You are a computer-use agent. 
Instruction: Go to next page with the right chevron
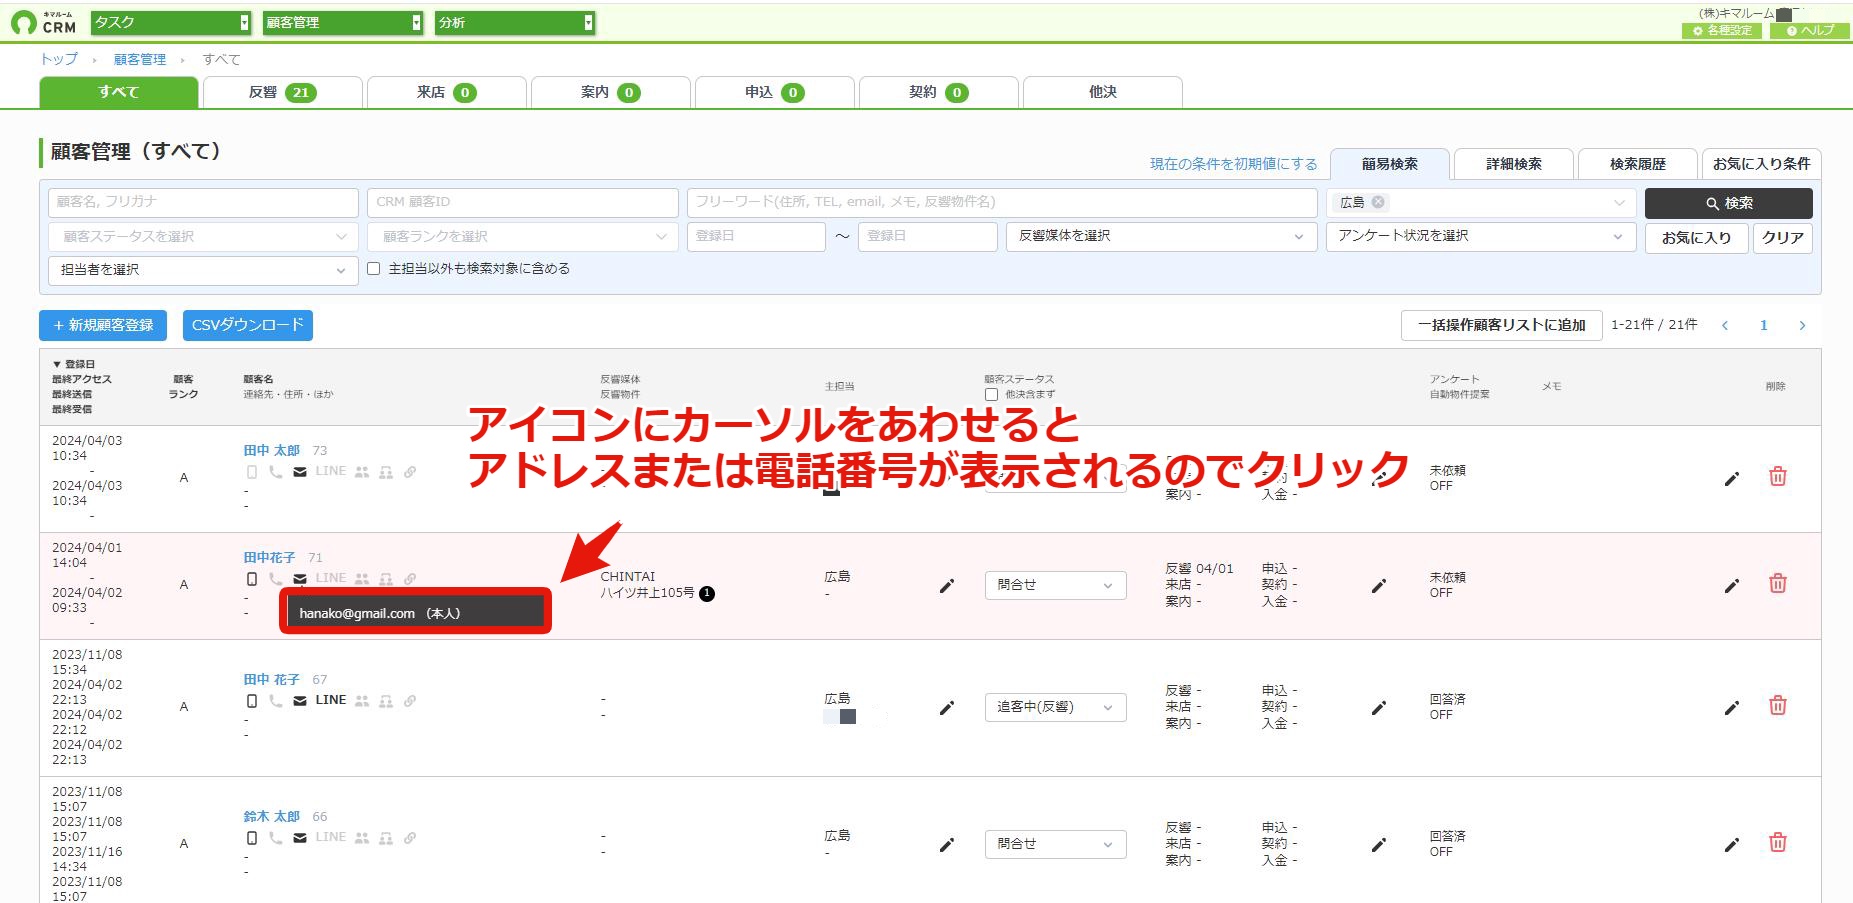tap(1802, 325)
